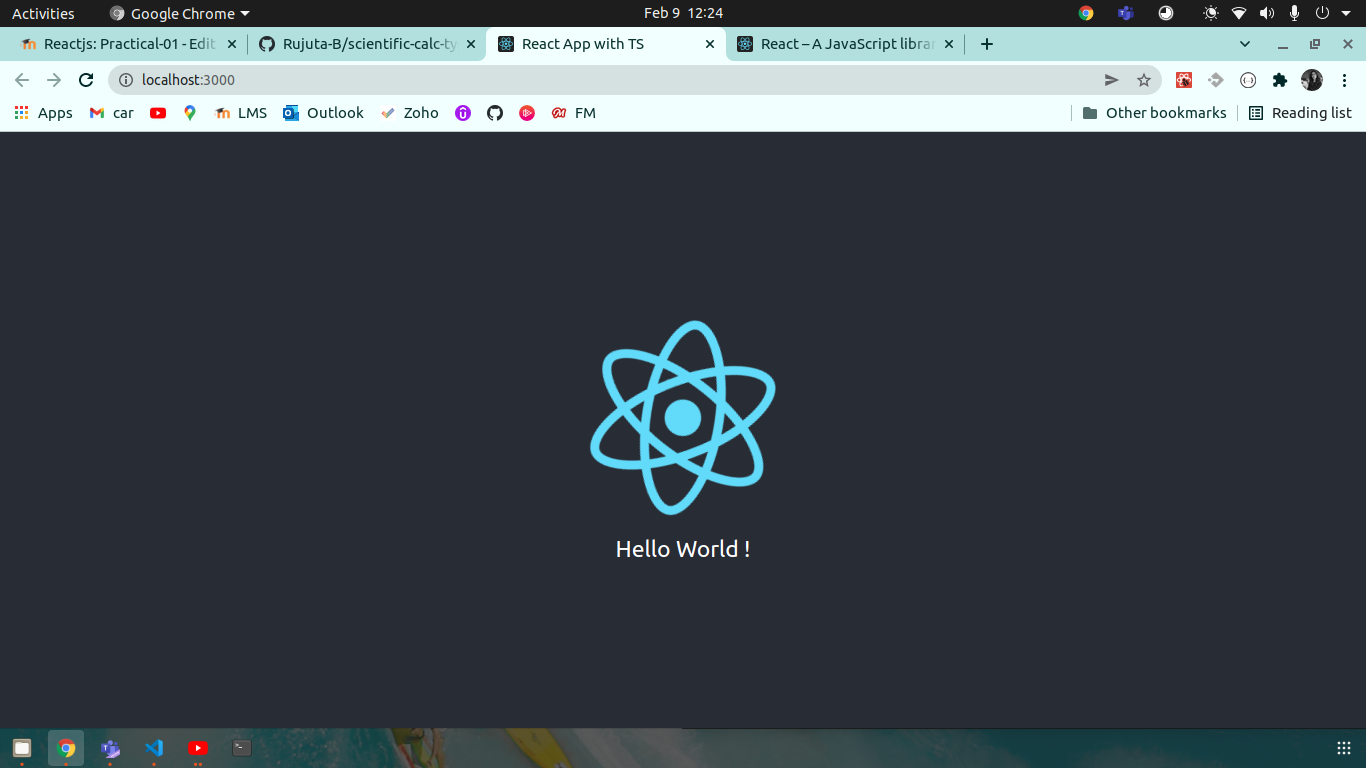The image size is (1366, 768).
Task: Open Terminal from the dock
Action: 241,748
